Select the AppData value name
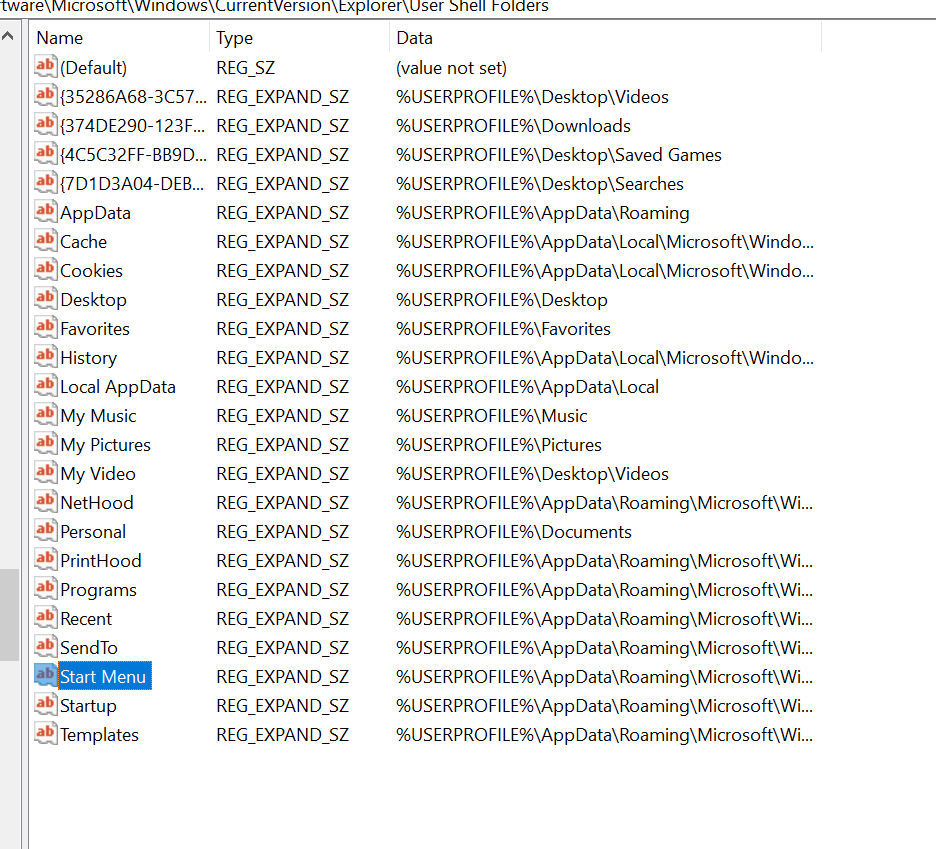Viewport: 936px width, 849px height. point(96,213)
